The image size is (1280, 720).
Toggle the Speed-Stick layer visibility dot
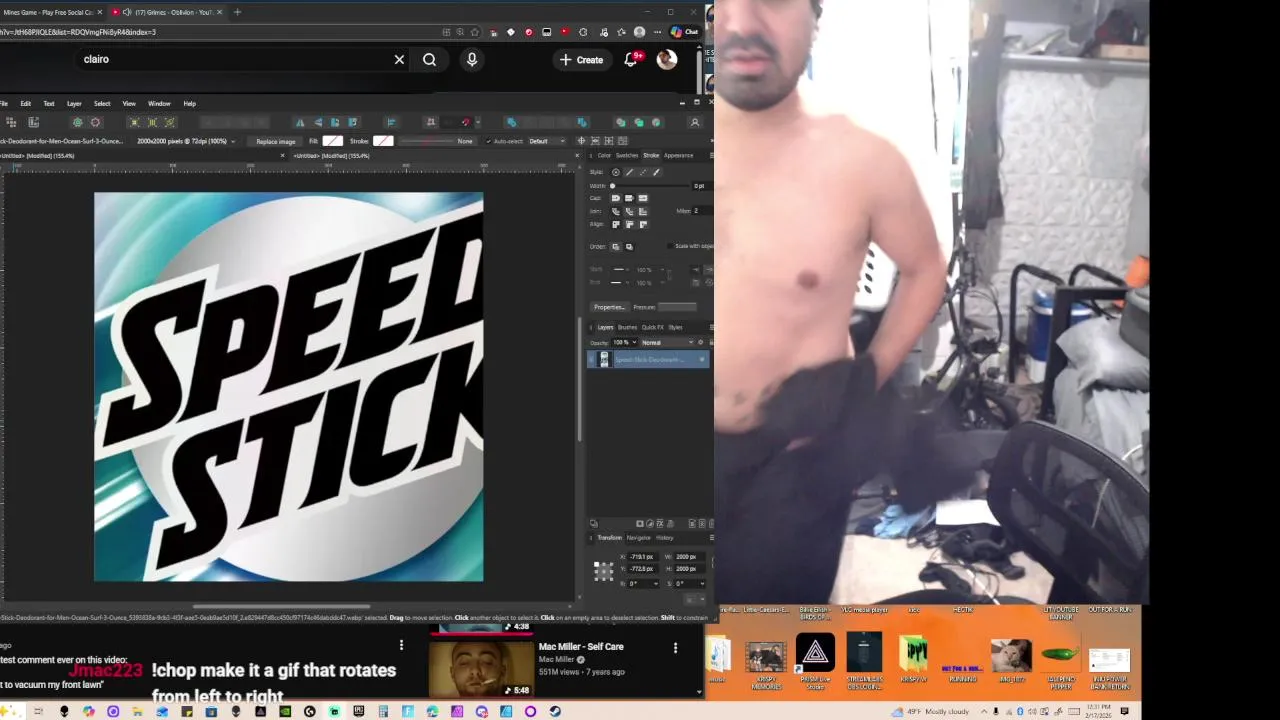(x=702, y=360)
